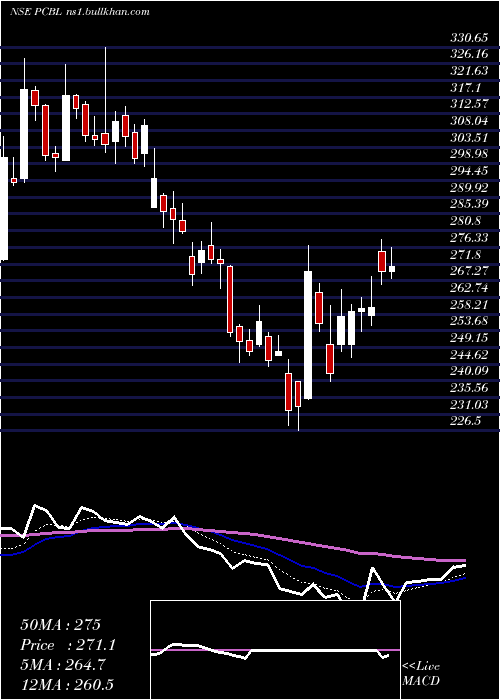Image resolution: width=500 pixels, height=700 pixels.
Task: Click the 253.68 price level label
Action: (469, 321)
